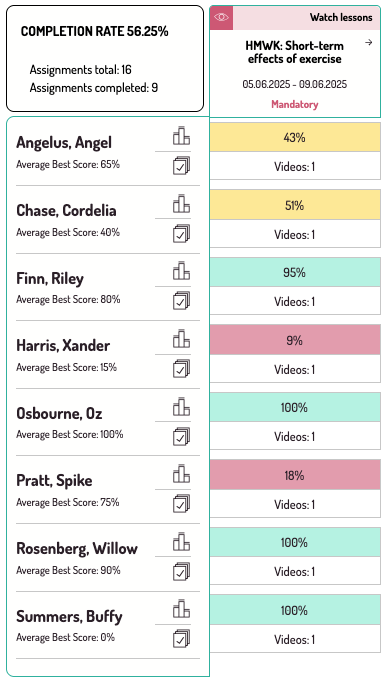The width and height of the screenshot is (392, 686).
Task: Open checklist icon for Angelus, Angel
Action: pyautogui.click(x=181, y=166)
